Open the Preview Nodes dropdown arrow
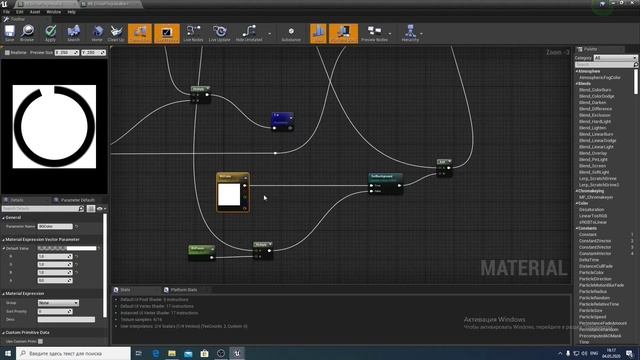640x360 pixels. pyautogui.click(x=390, y=34)
